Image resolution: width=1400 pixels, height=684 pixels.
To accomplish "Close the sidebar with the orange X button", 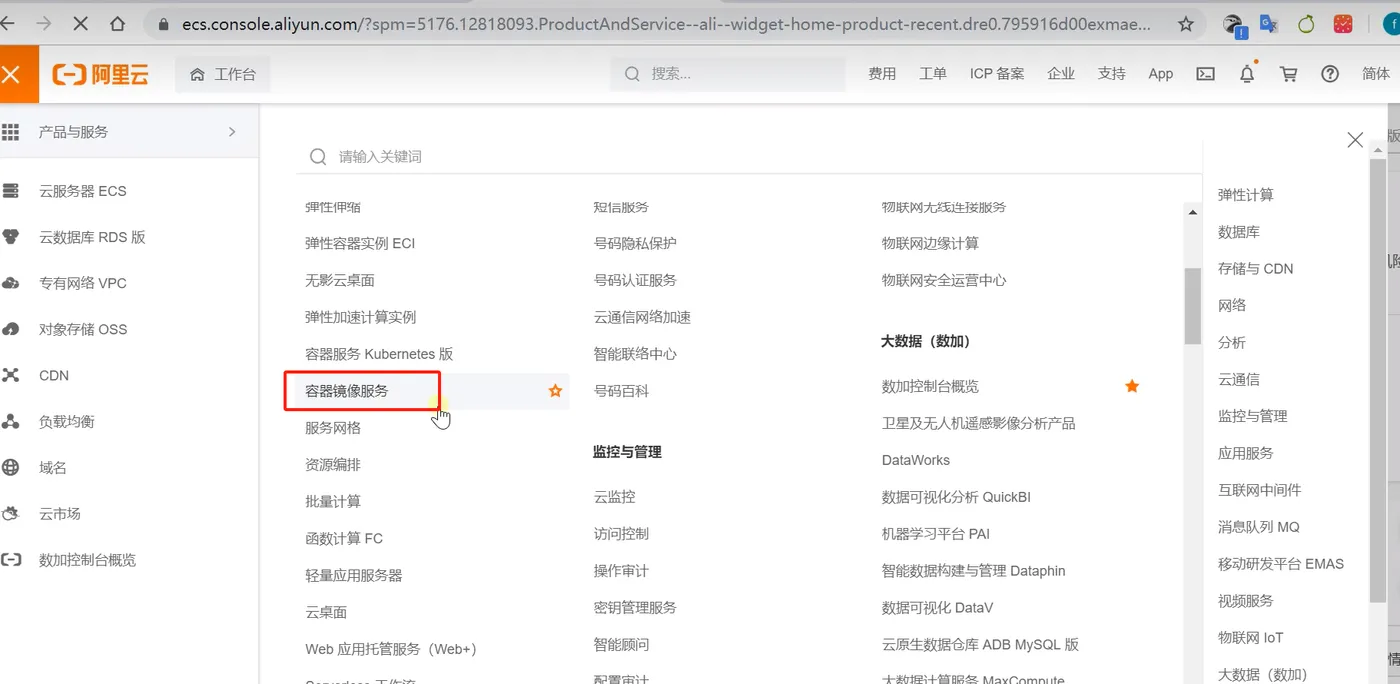I will pos(12,74).
